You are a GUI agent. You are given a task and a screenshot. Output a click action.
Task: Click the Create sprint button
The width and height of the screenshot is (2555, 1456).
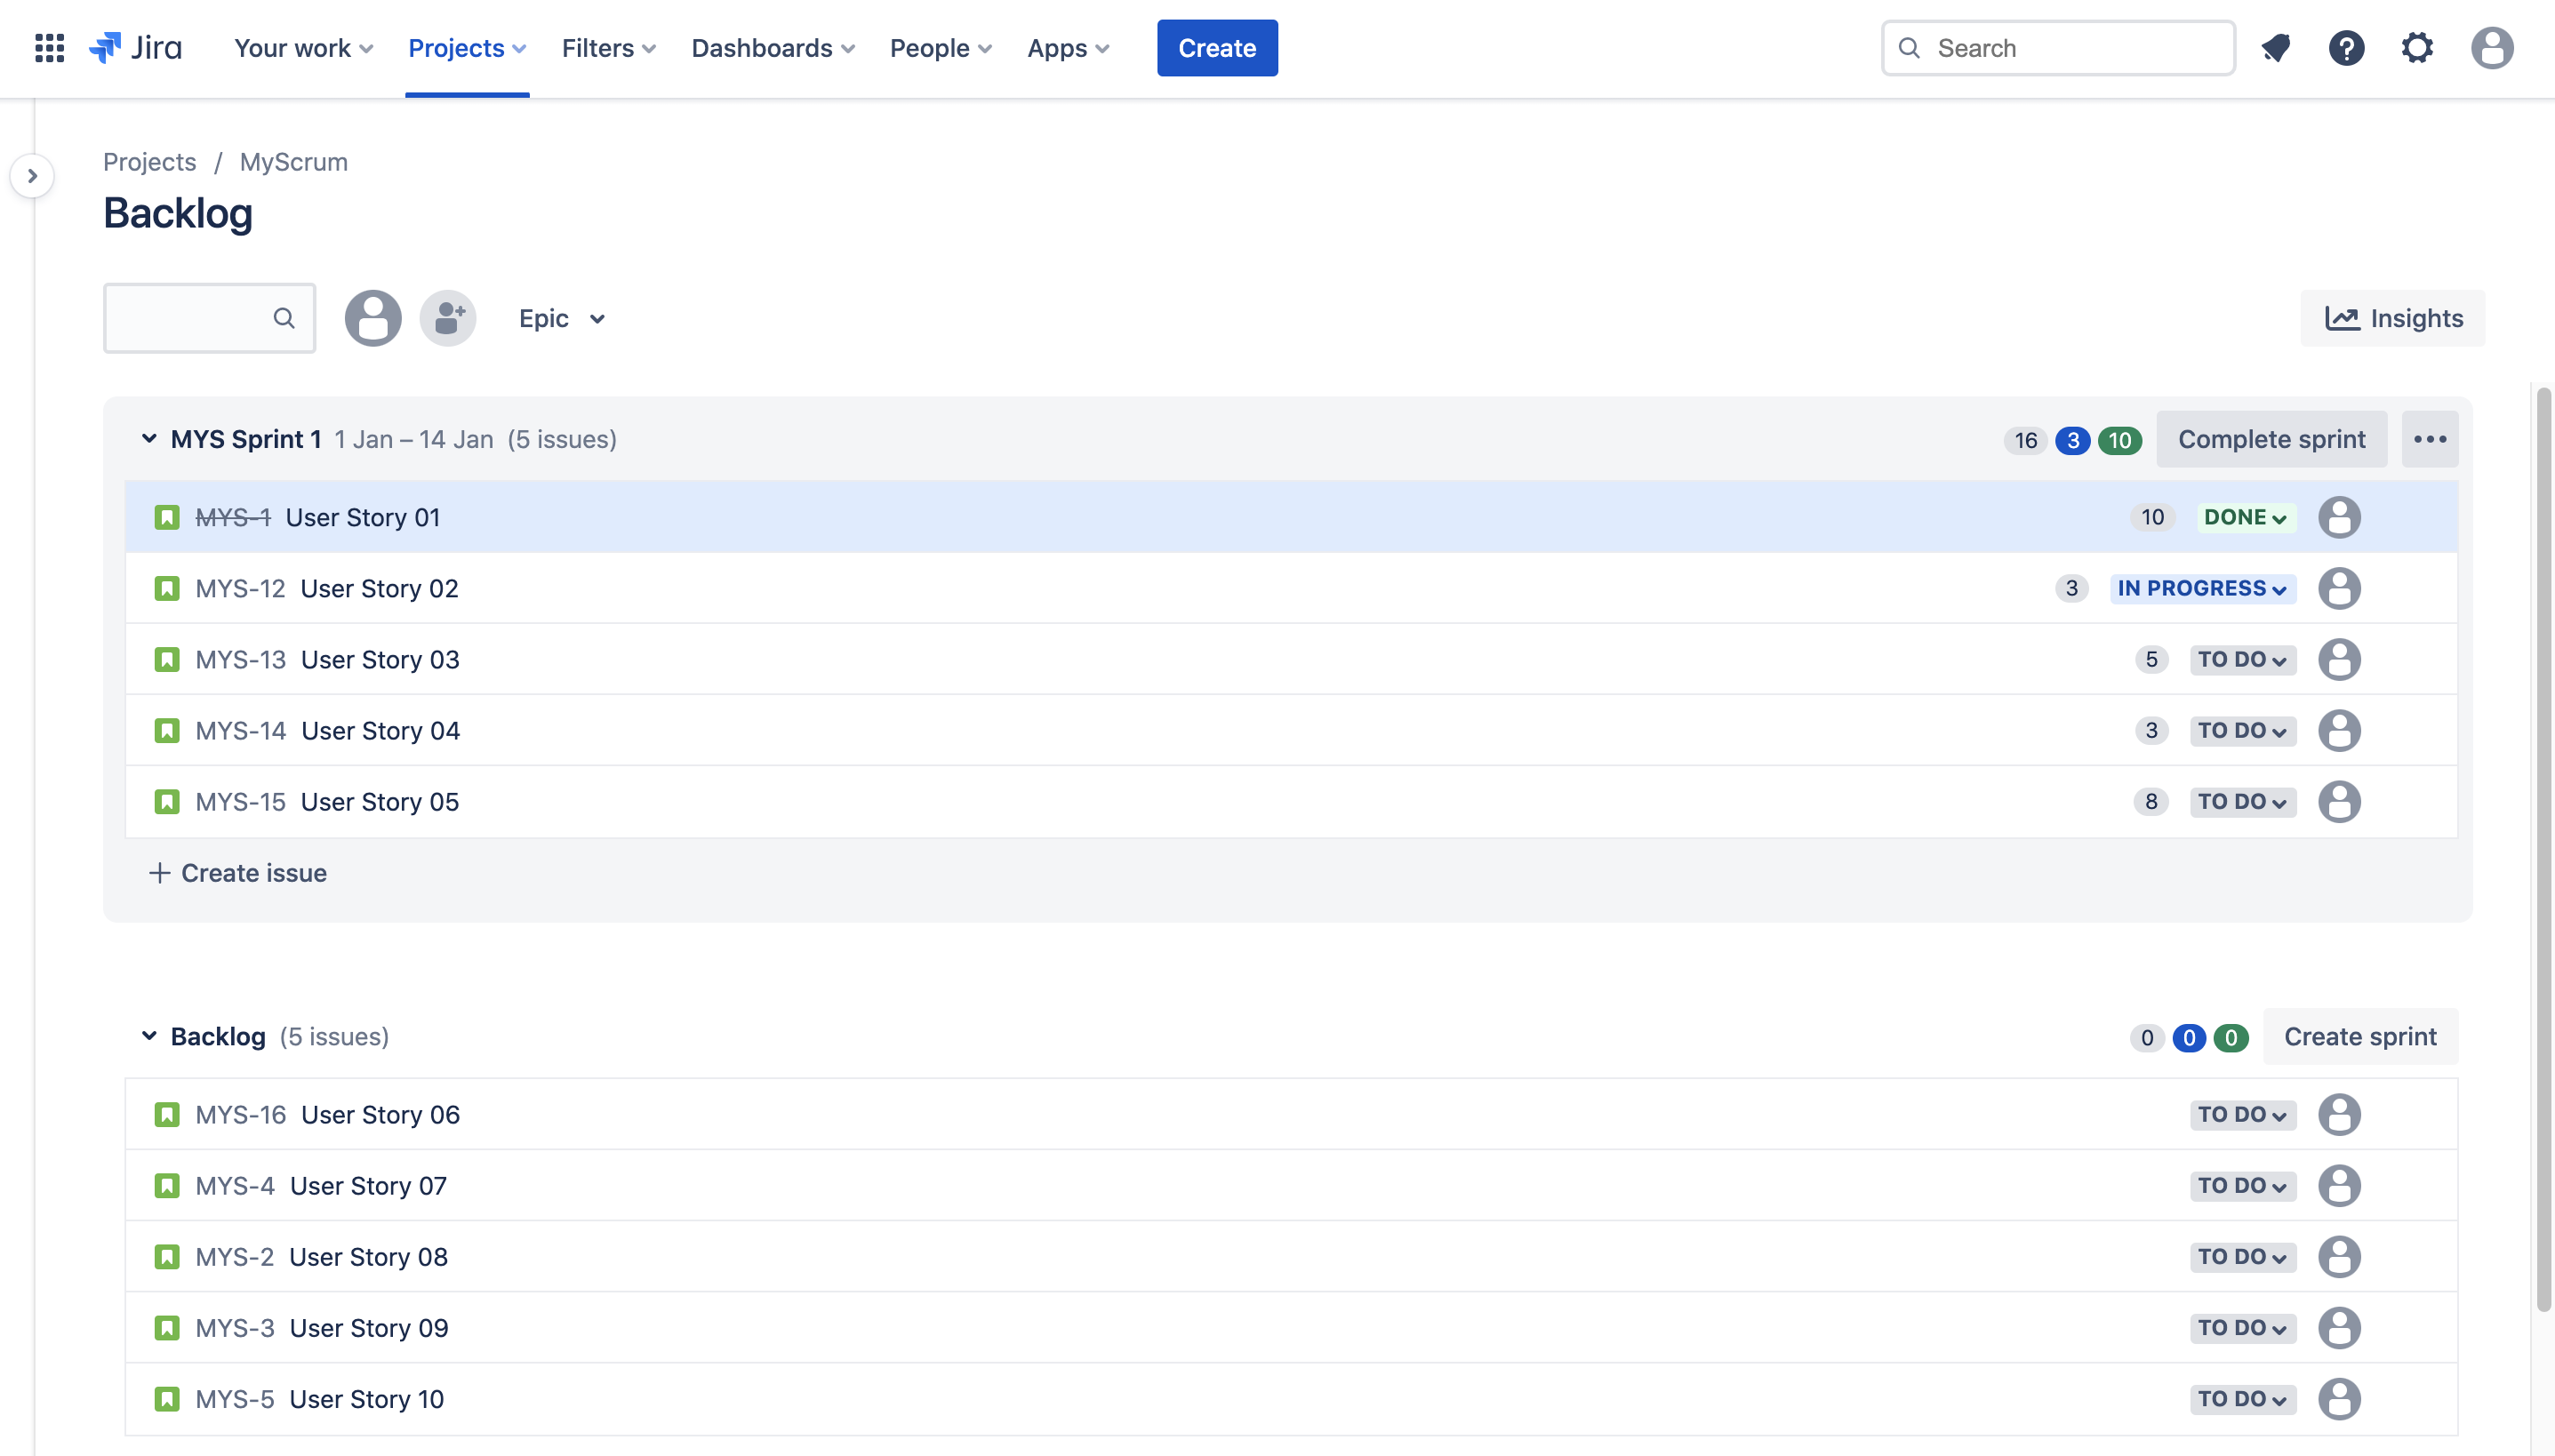[x=2360, y=1036]
